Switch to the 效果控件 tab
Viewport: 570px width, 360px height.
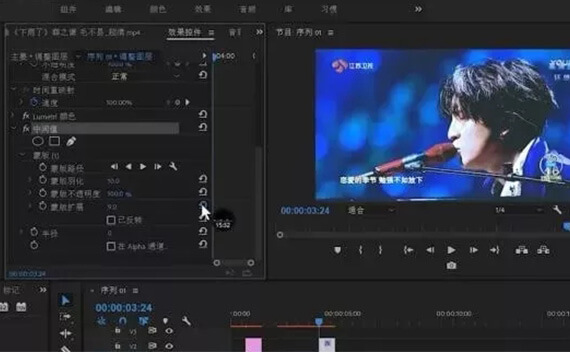[185, 32]
